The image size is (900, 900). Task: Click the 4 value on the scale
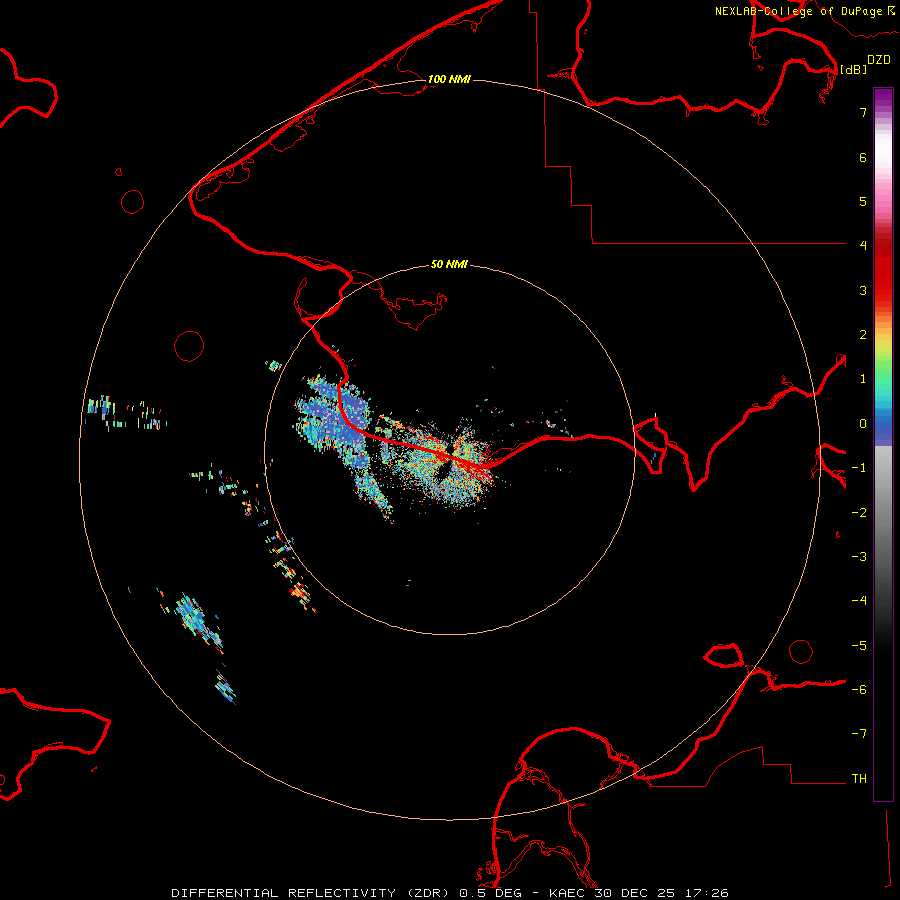pos(863,246)
